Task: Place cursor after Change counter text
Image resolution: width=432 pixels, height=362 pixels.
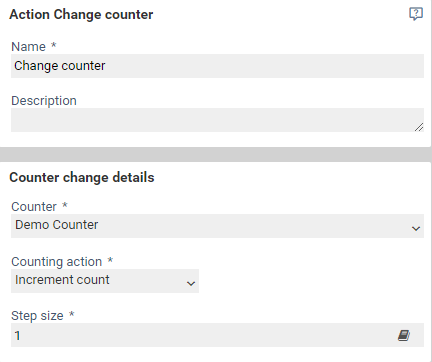Action: [107, 66]
